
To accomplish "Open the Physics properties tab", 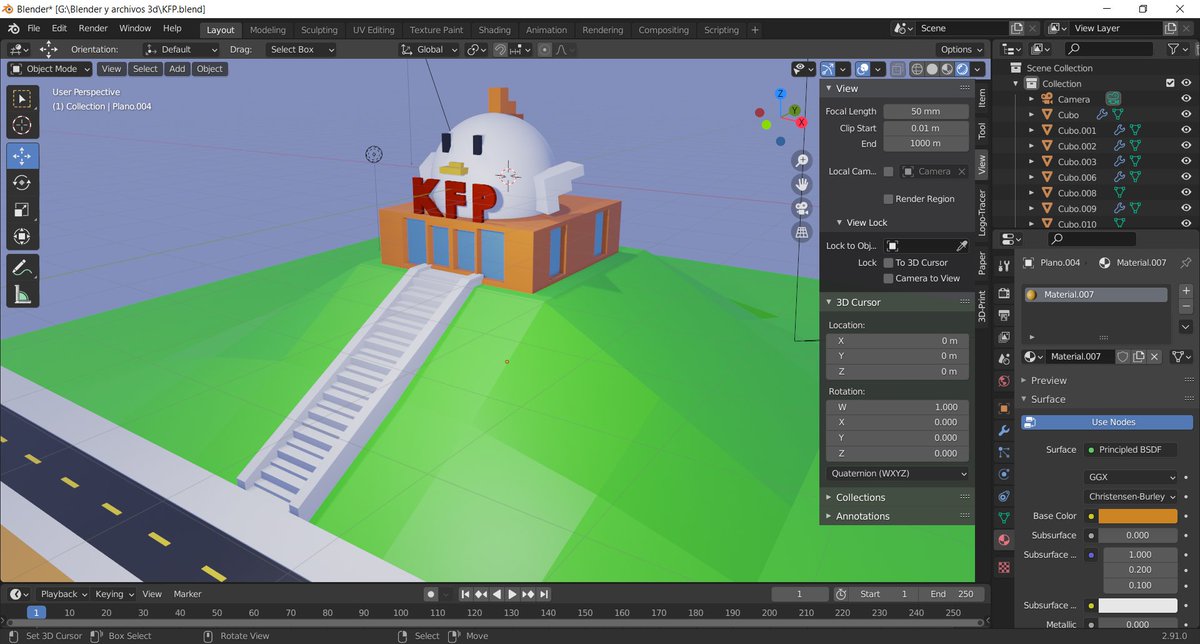I will pos(1004,474).
